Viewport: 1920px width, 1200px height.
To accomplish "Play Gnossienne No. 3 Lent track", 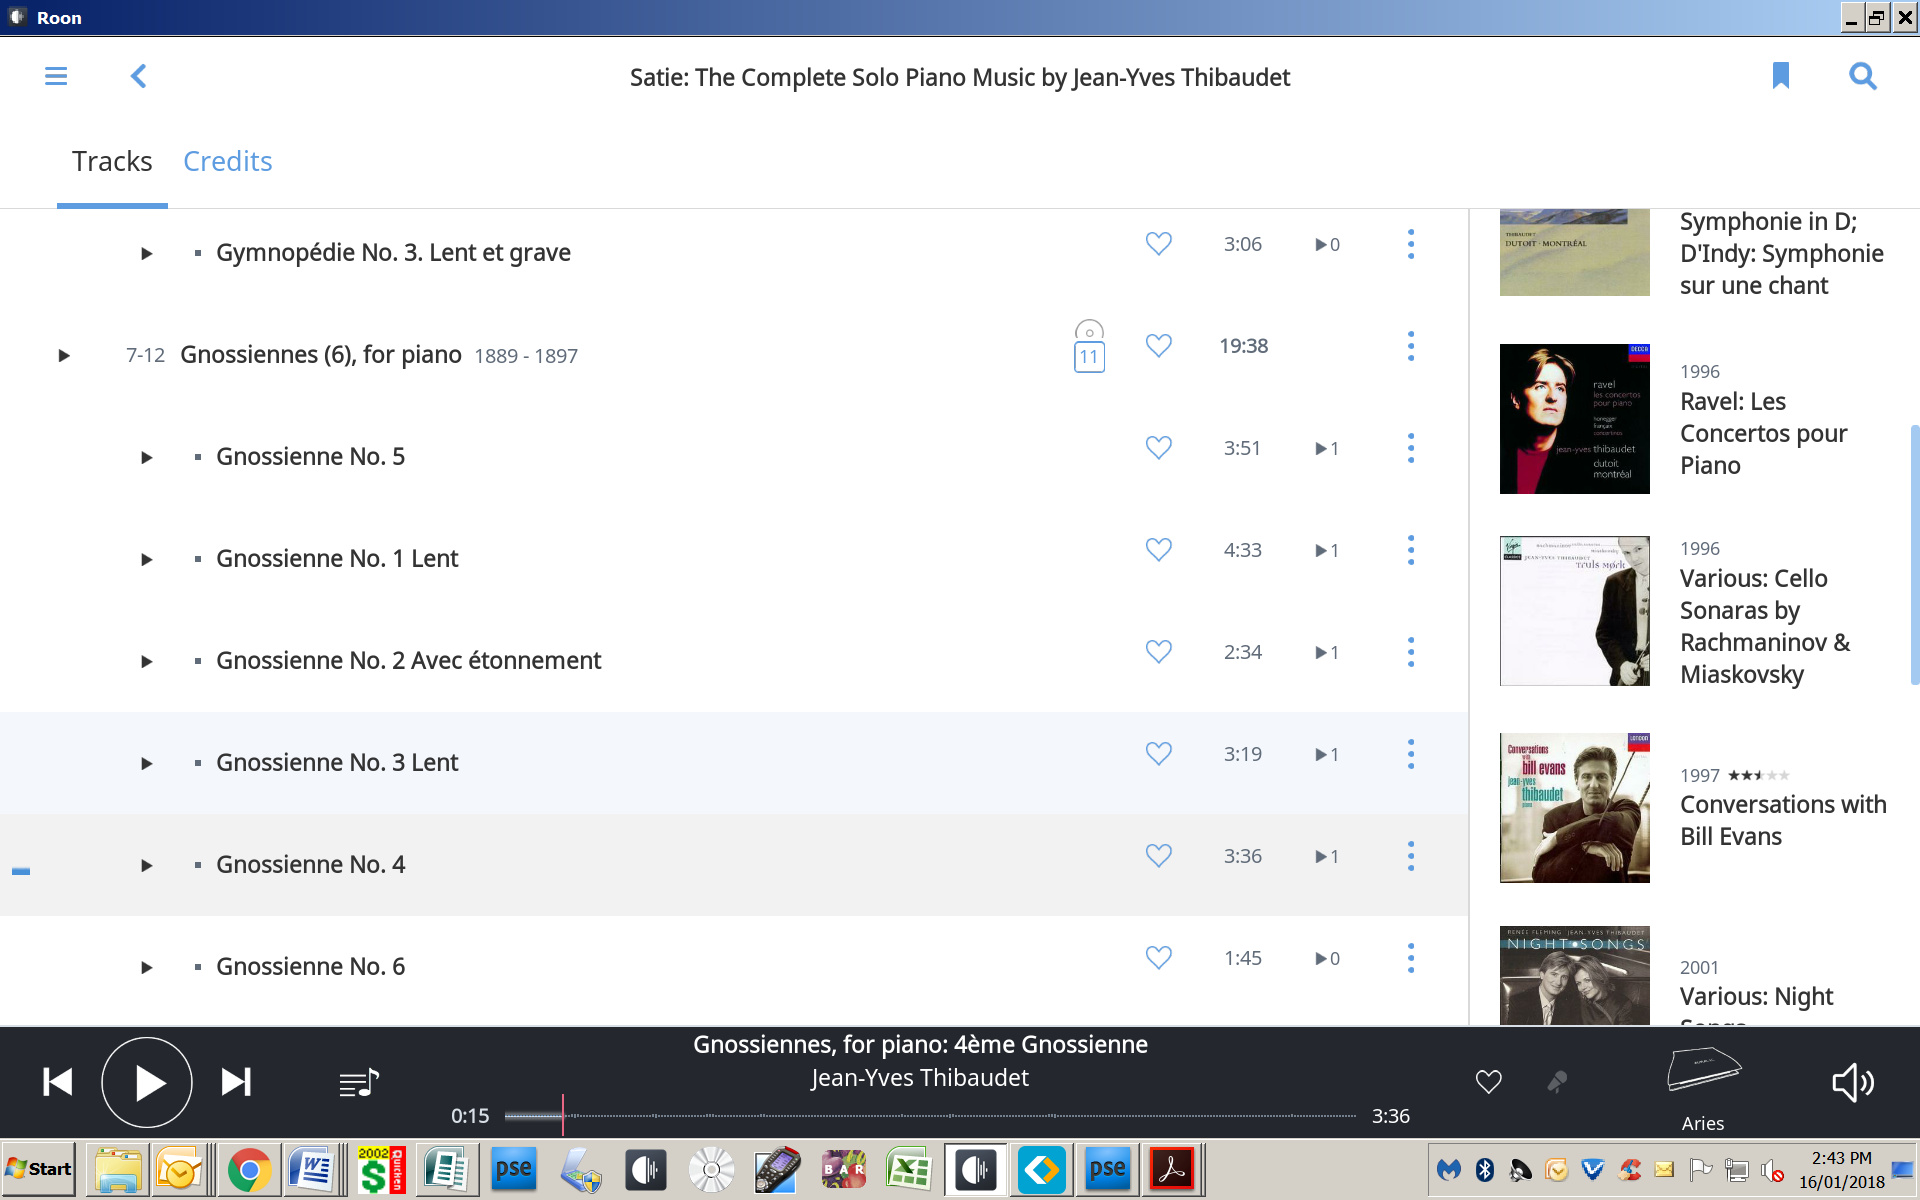I will [x=147, y=763].
